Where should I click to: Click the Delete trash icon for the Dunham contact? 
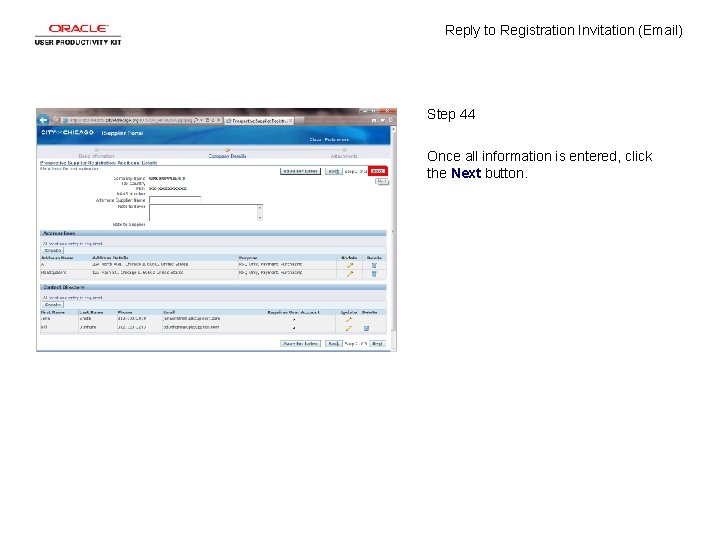click(366, 328)
